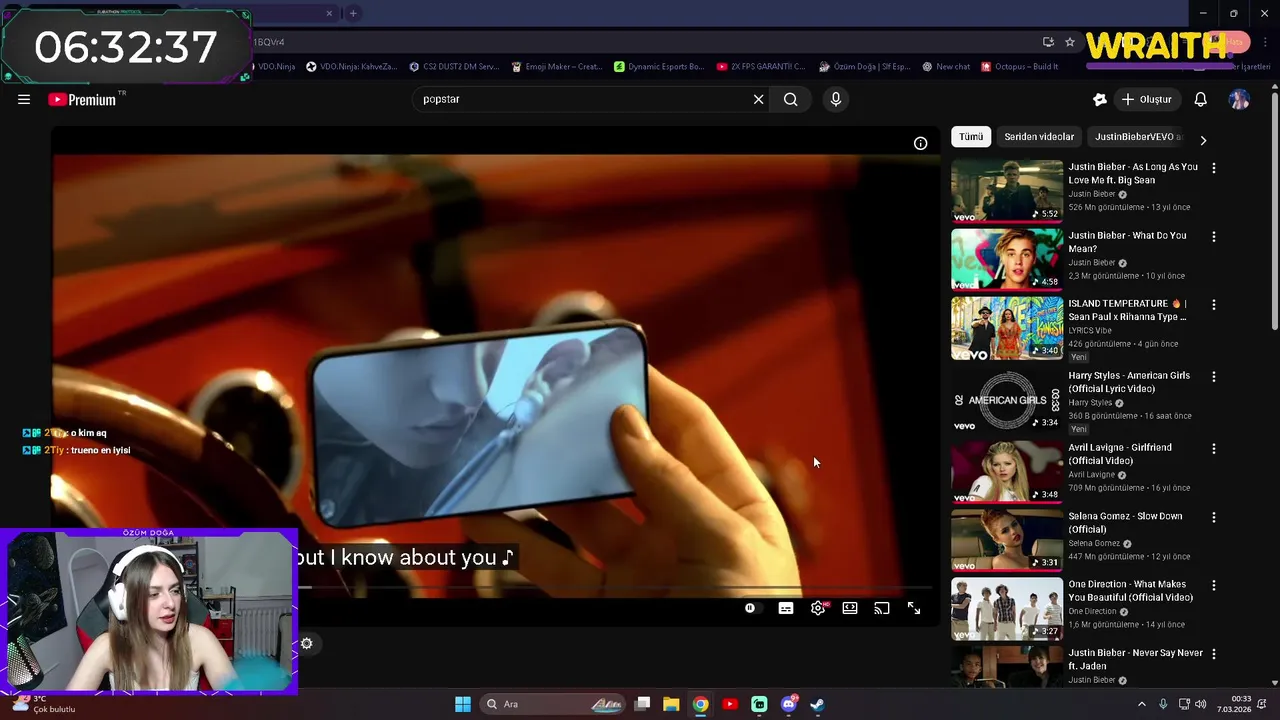Click the taskbar 'Ara' search box

coord(552,704)
